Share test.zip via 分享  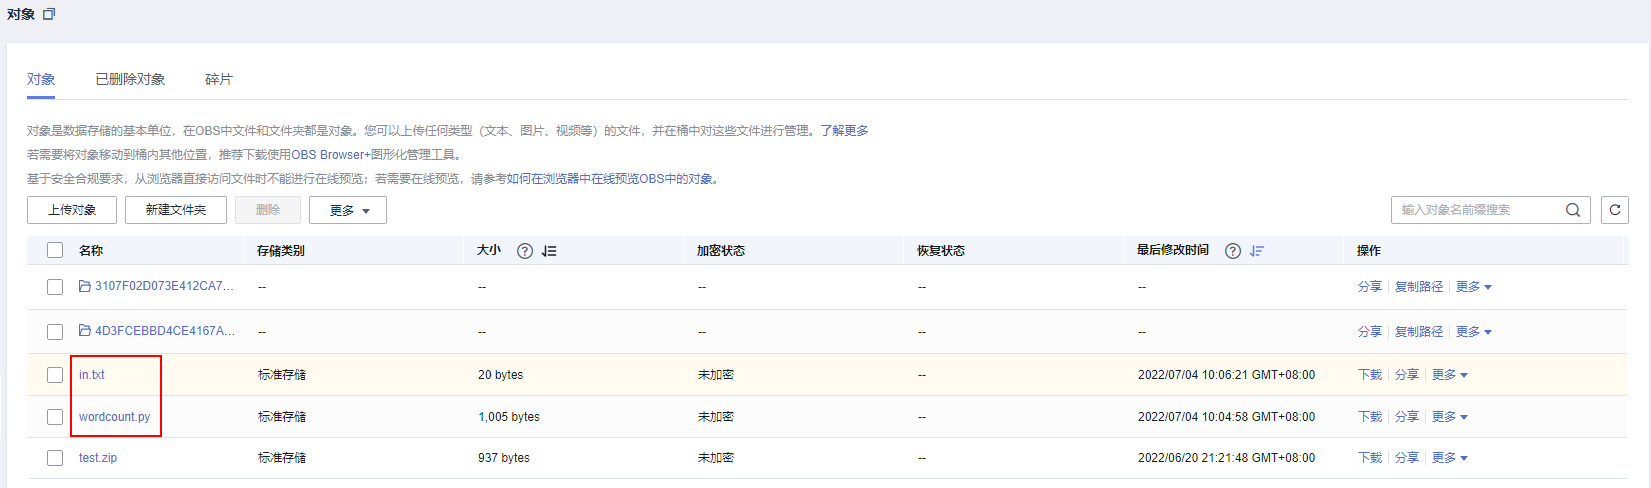point(1407,458)
